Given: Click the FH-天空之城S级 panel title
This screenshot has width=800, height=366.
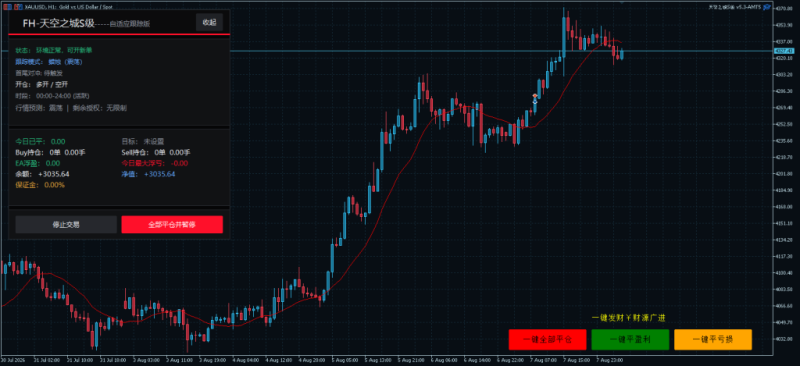Looking at the screenshot, I should (x=59, y=23).
